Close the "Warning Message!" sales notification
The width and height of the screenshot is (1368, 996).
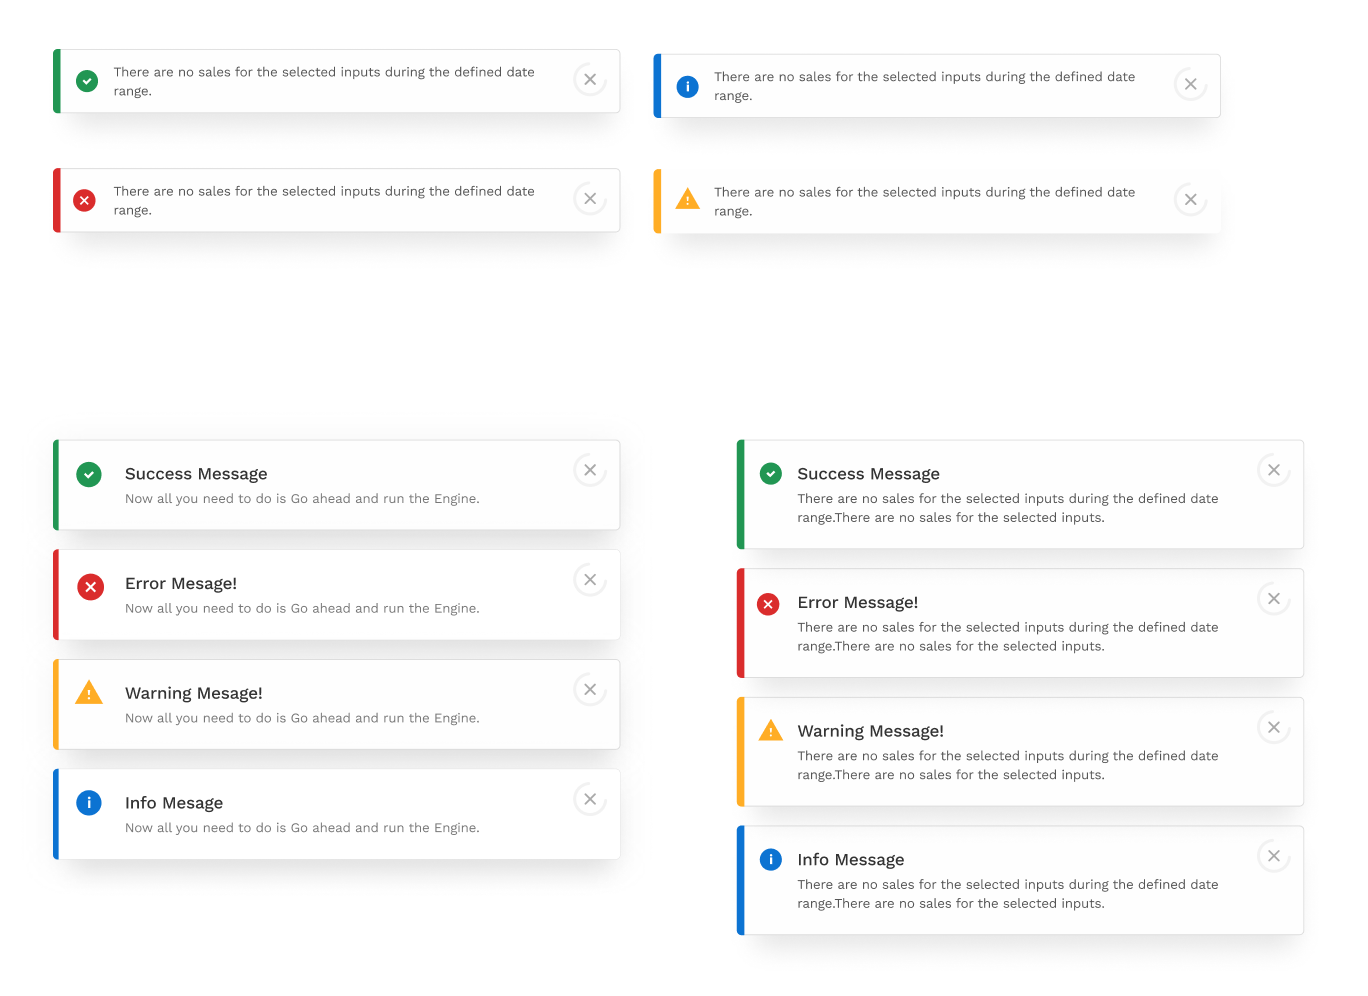pos(1273,727)
